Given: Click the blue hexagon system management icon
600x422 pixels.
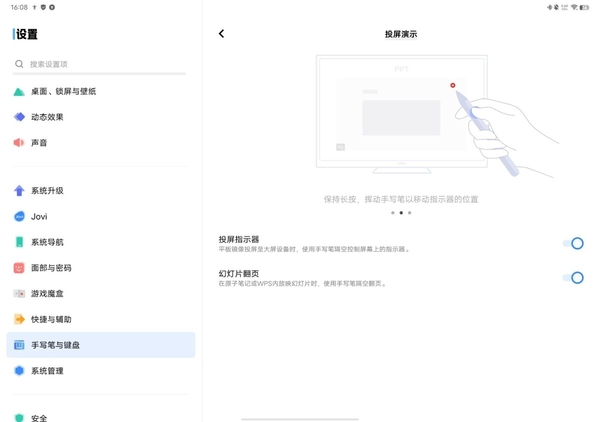Looking at the screenshot, I should point(19,371).
